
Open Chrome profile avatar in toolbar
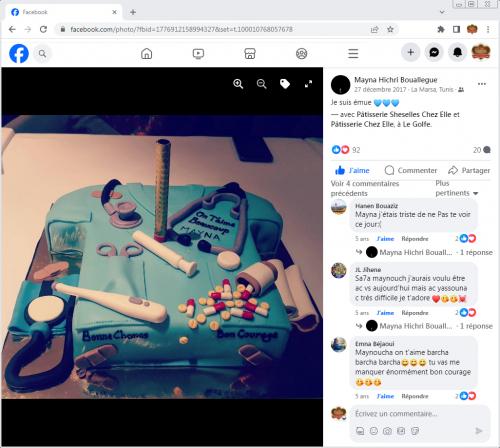point(472,29)
